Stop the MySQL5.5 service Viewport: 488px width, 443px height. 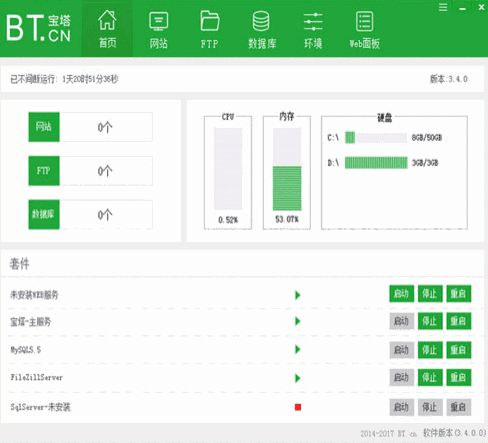[430, 350]
